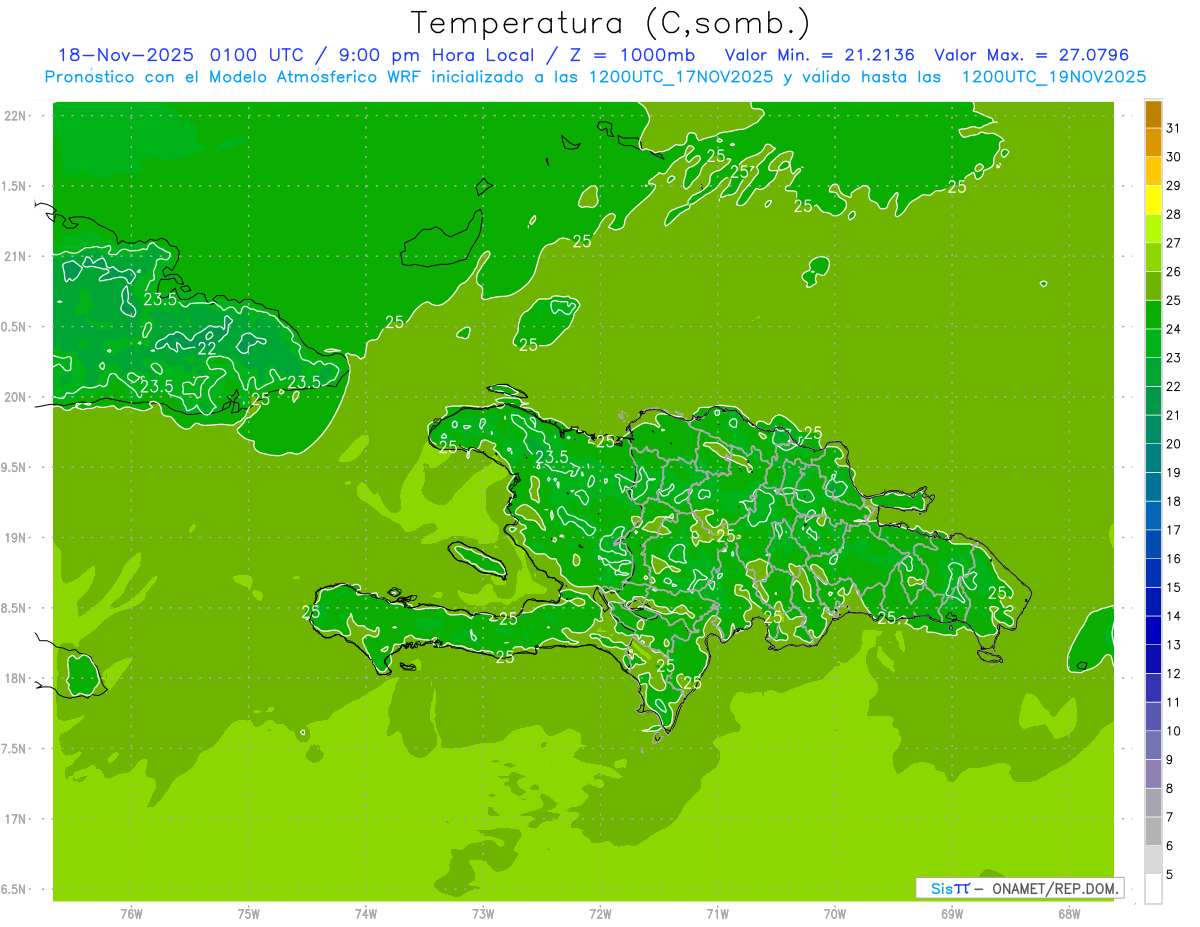The height and width of the screenshot is (927, 1200).
Task: Pick the dark orange swatch above 31
Action: [x=1153, y=114]
